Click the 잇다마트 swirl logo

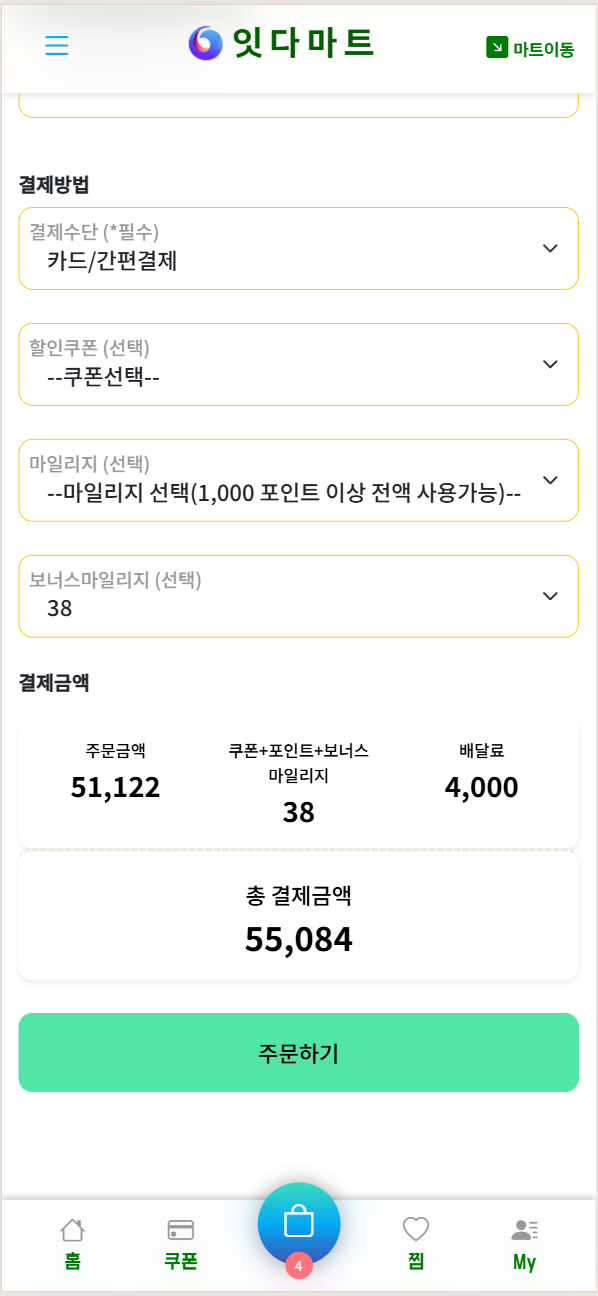pyautogui.click(x=206, y=43)
